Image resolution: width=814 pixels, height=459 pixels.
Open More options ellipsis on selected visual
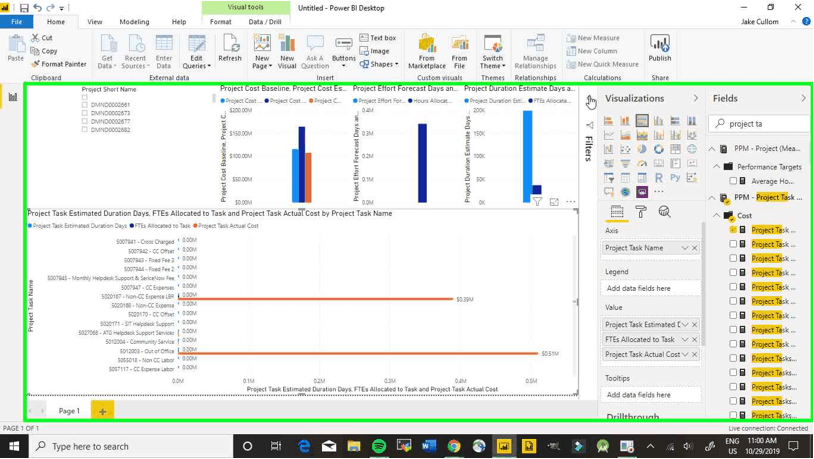click(x=571, y=202)
